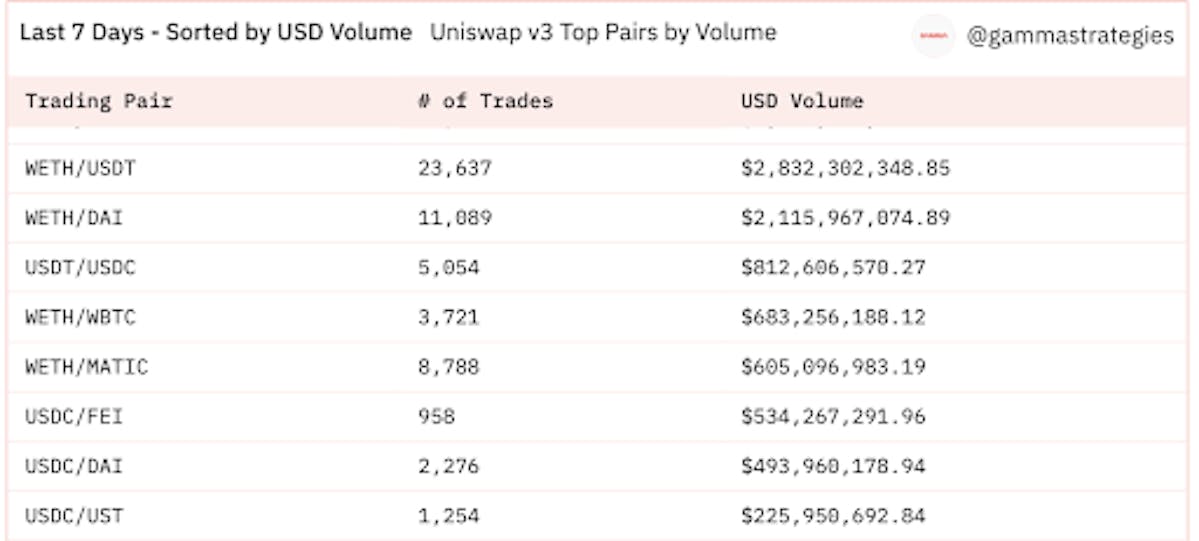Image resolution: width=1199 pixels, height=541 pixels.
Task: Select the WETH/WBTC trading pair cell
Action: (x=80, y=317)
